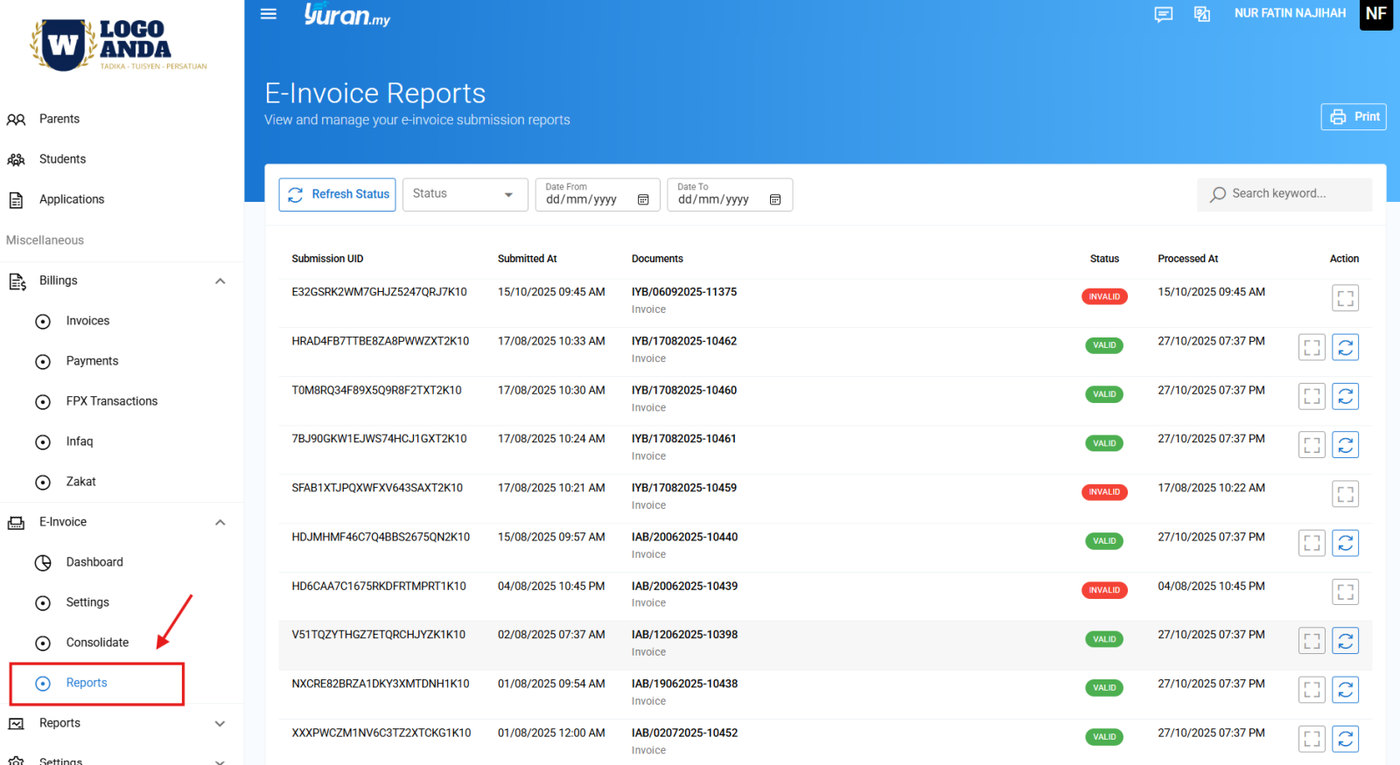Click the language translate icon

point(1202,14)
